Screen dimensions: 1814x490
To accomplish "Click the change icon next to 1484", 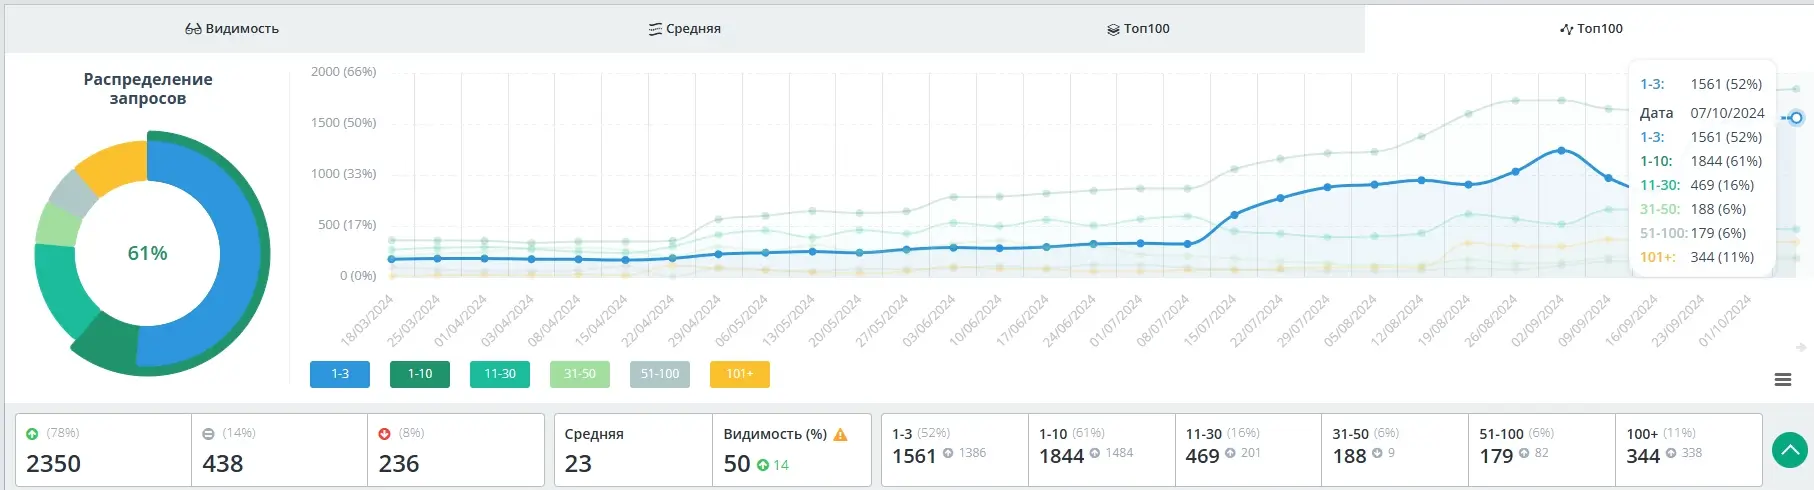I will (x=1095, y=453).
